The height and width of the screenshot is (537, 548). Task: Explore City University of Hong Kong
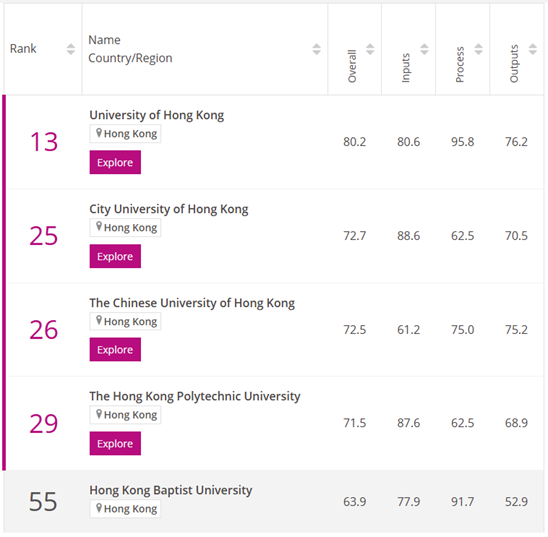[115, 256]
